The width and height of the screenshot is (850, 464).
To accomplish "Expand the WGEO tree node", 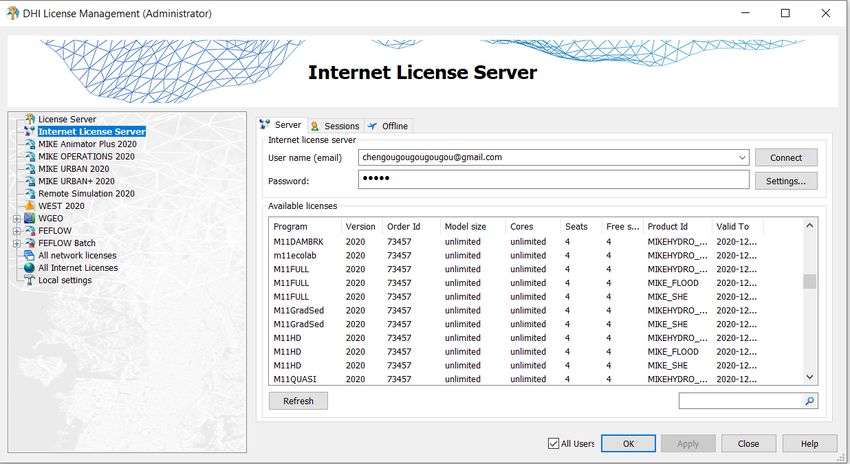I will [17, 218].
